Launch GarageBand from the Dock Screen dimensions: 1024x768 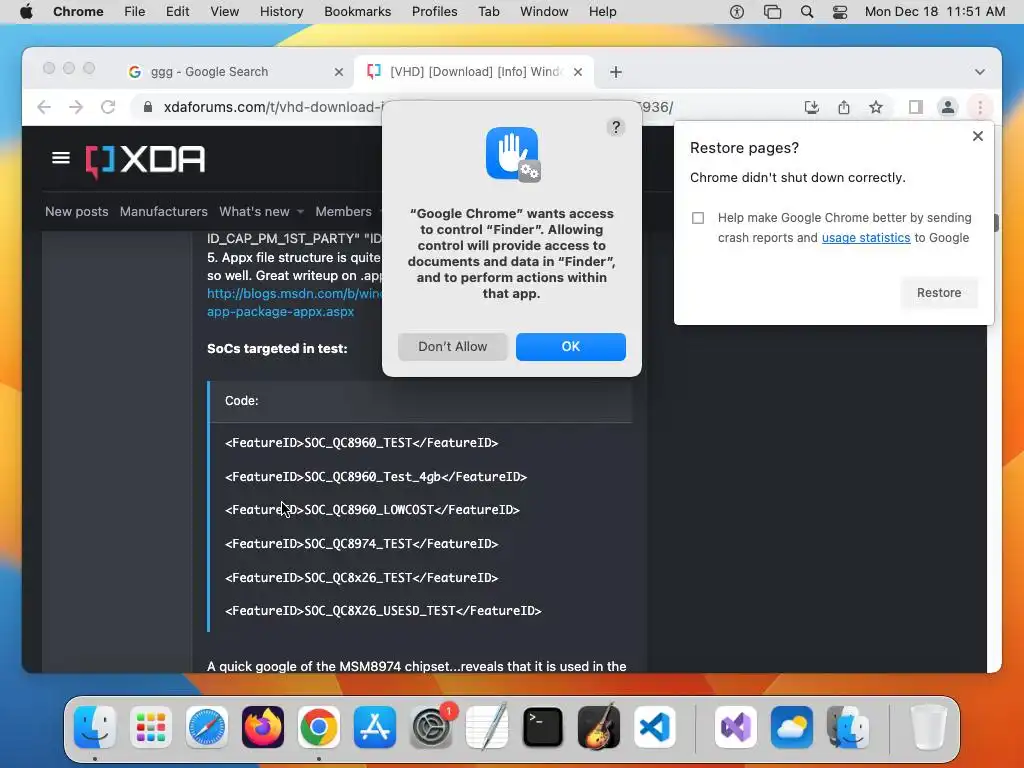[x=599, y=727]
